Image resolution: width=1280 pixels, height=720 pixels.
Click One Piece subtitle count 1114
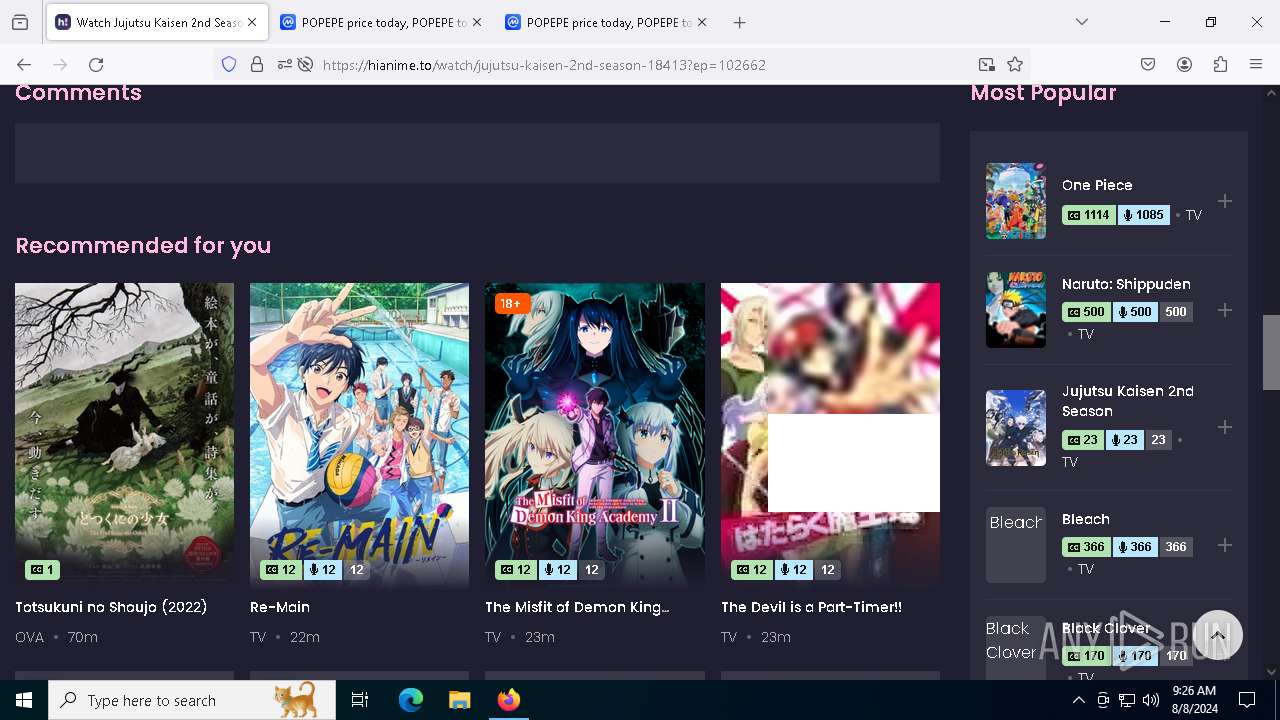tap(1089, 215)
